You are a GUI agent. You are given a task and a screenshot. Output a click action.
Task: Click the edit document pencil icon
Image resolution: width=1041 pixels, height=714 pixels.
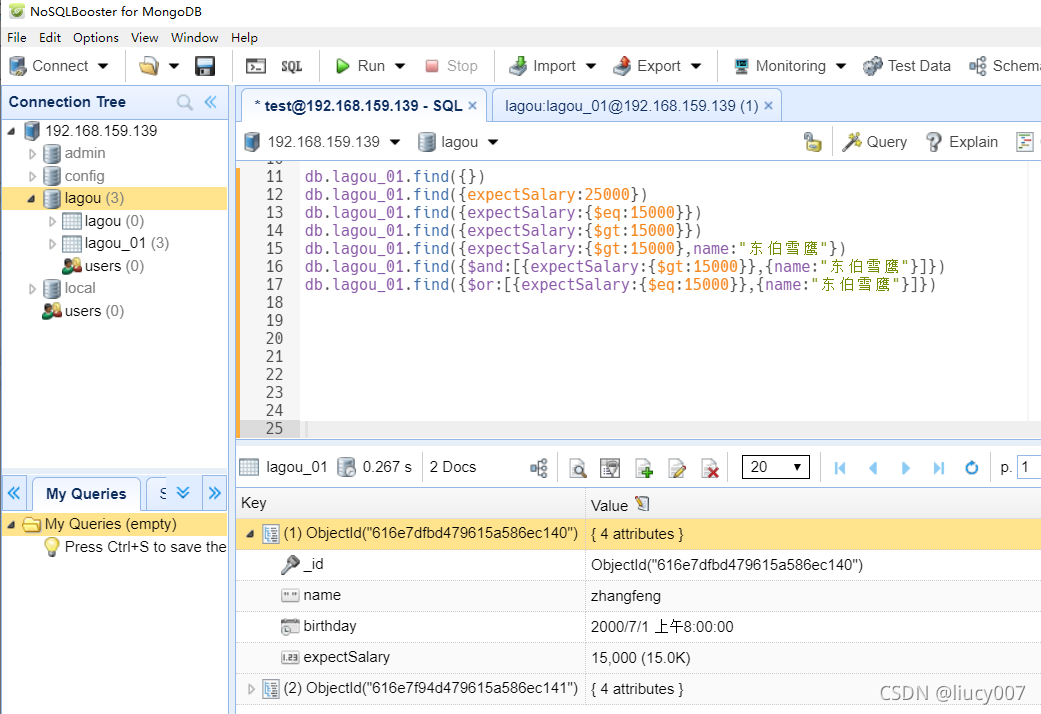click(x=677, y=468)
